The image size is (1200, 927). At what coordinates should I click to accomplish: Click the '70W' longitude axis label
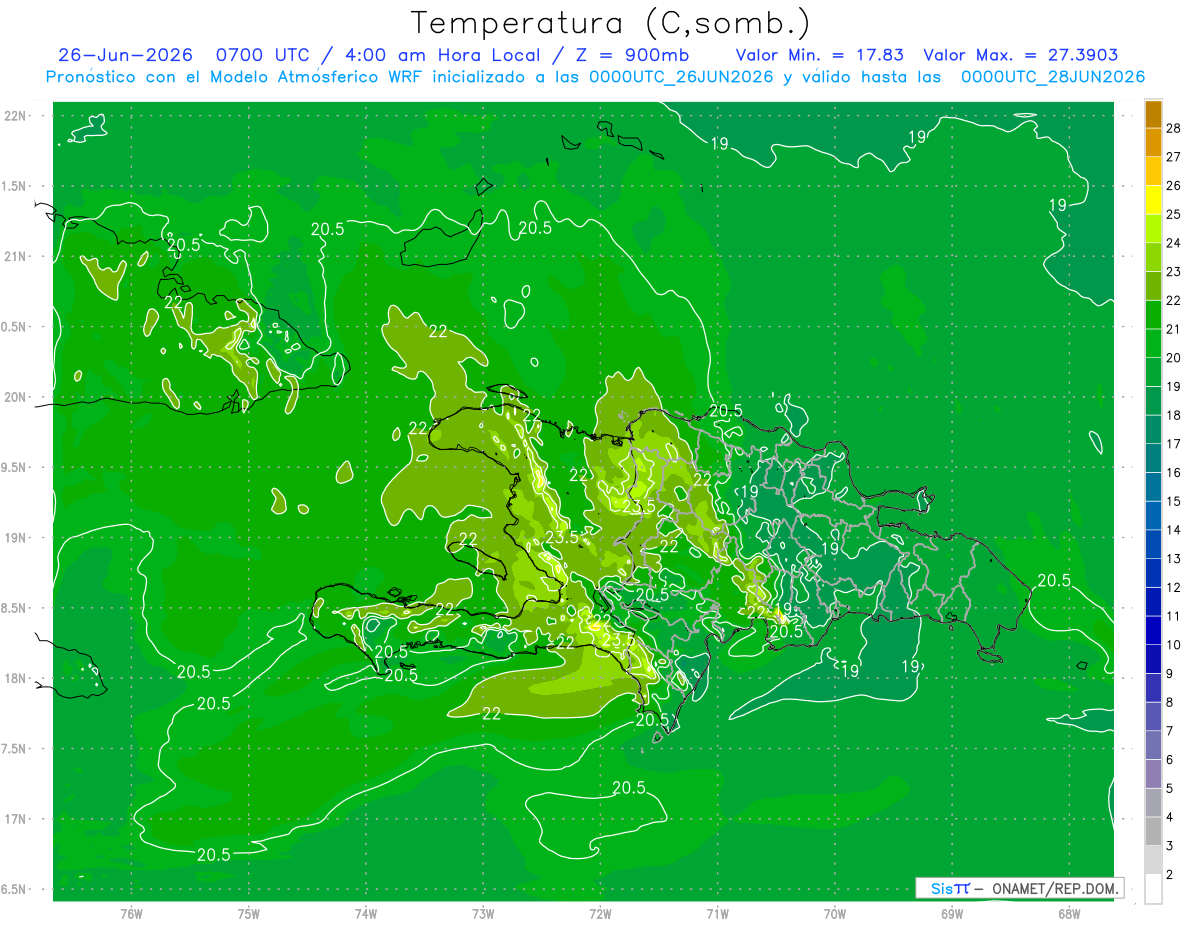(835, 913)
